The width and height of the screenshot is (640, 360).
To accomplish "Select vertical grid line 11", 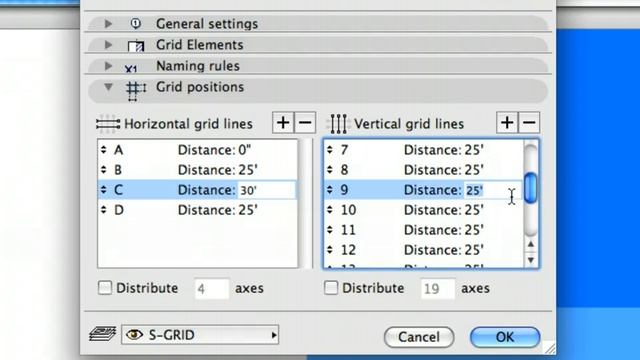I will pos(424,230).
